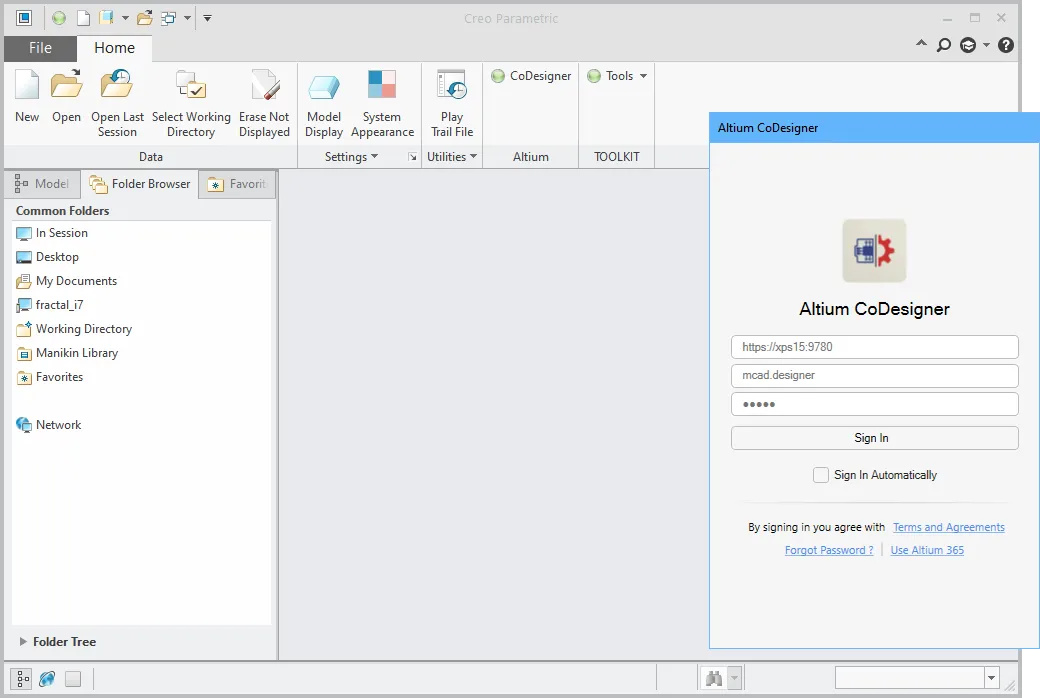Expand the Utilities group dropdown
The width and height of the screenshot is (1040, 698).
point(452,157)
